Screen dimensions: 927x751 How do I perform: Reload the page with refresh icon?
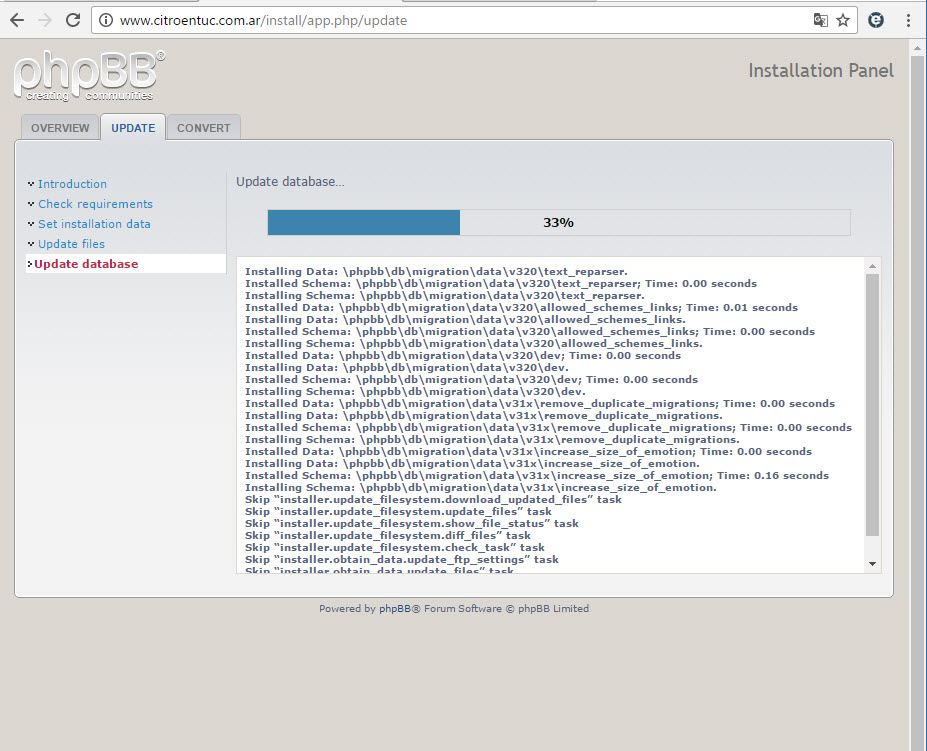click(73, 20)
